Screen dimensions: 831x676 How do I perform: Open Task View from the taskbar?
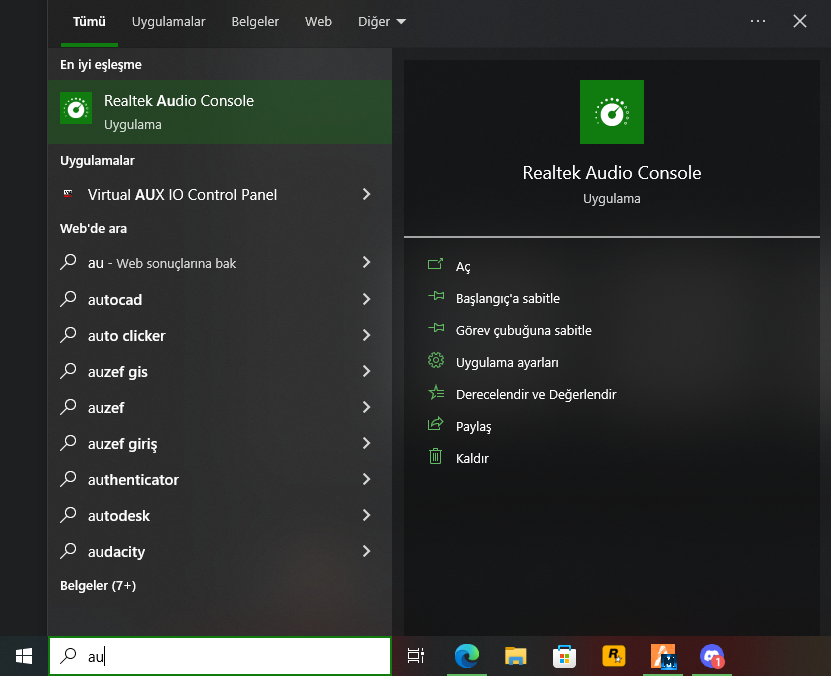coord(416,656)
